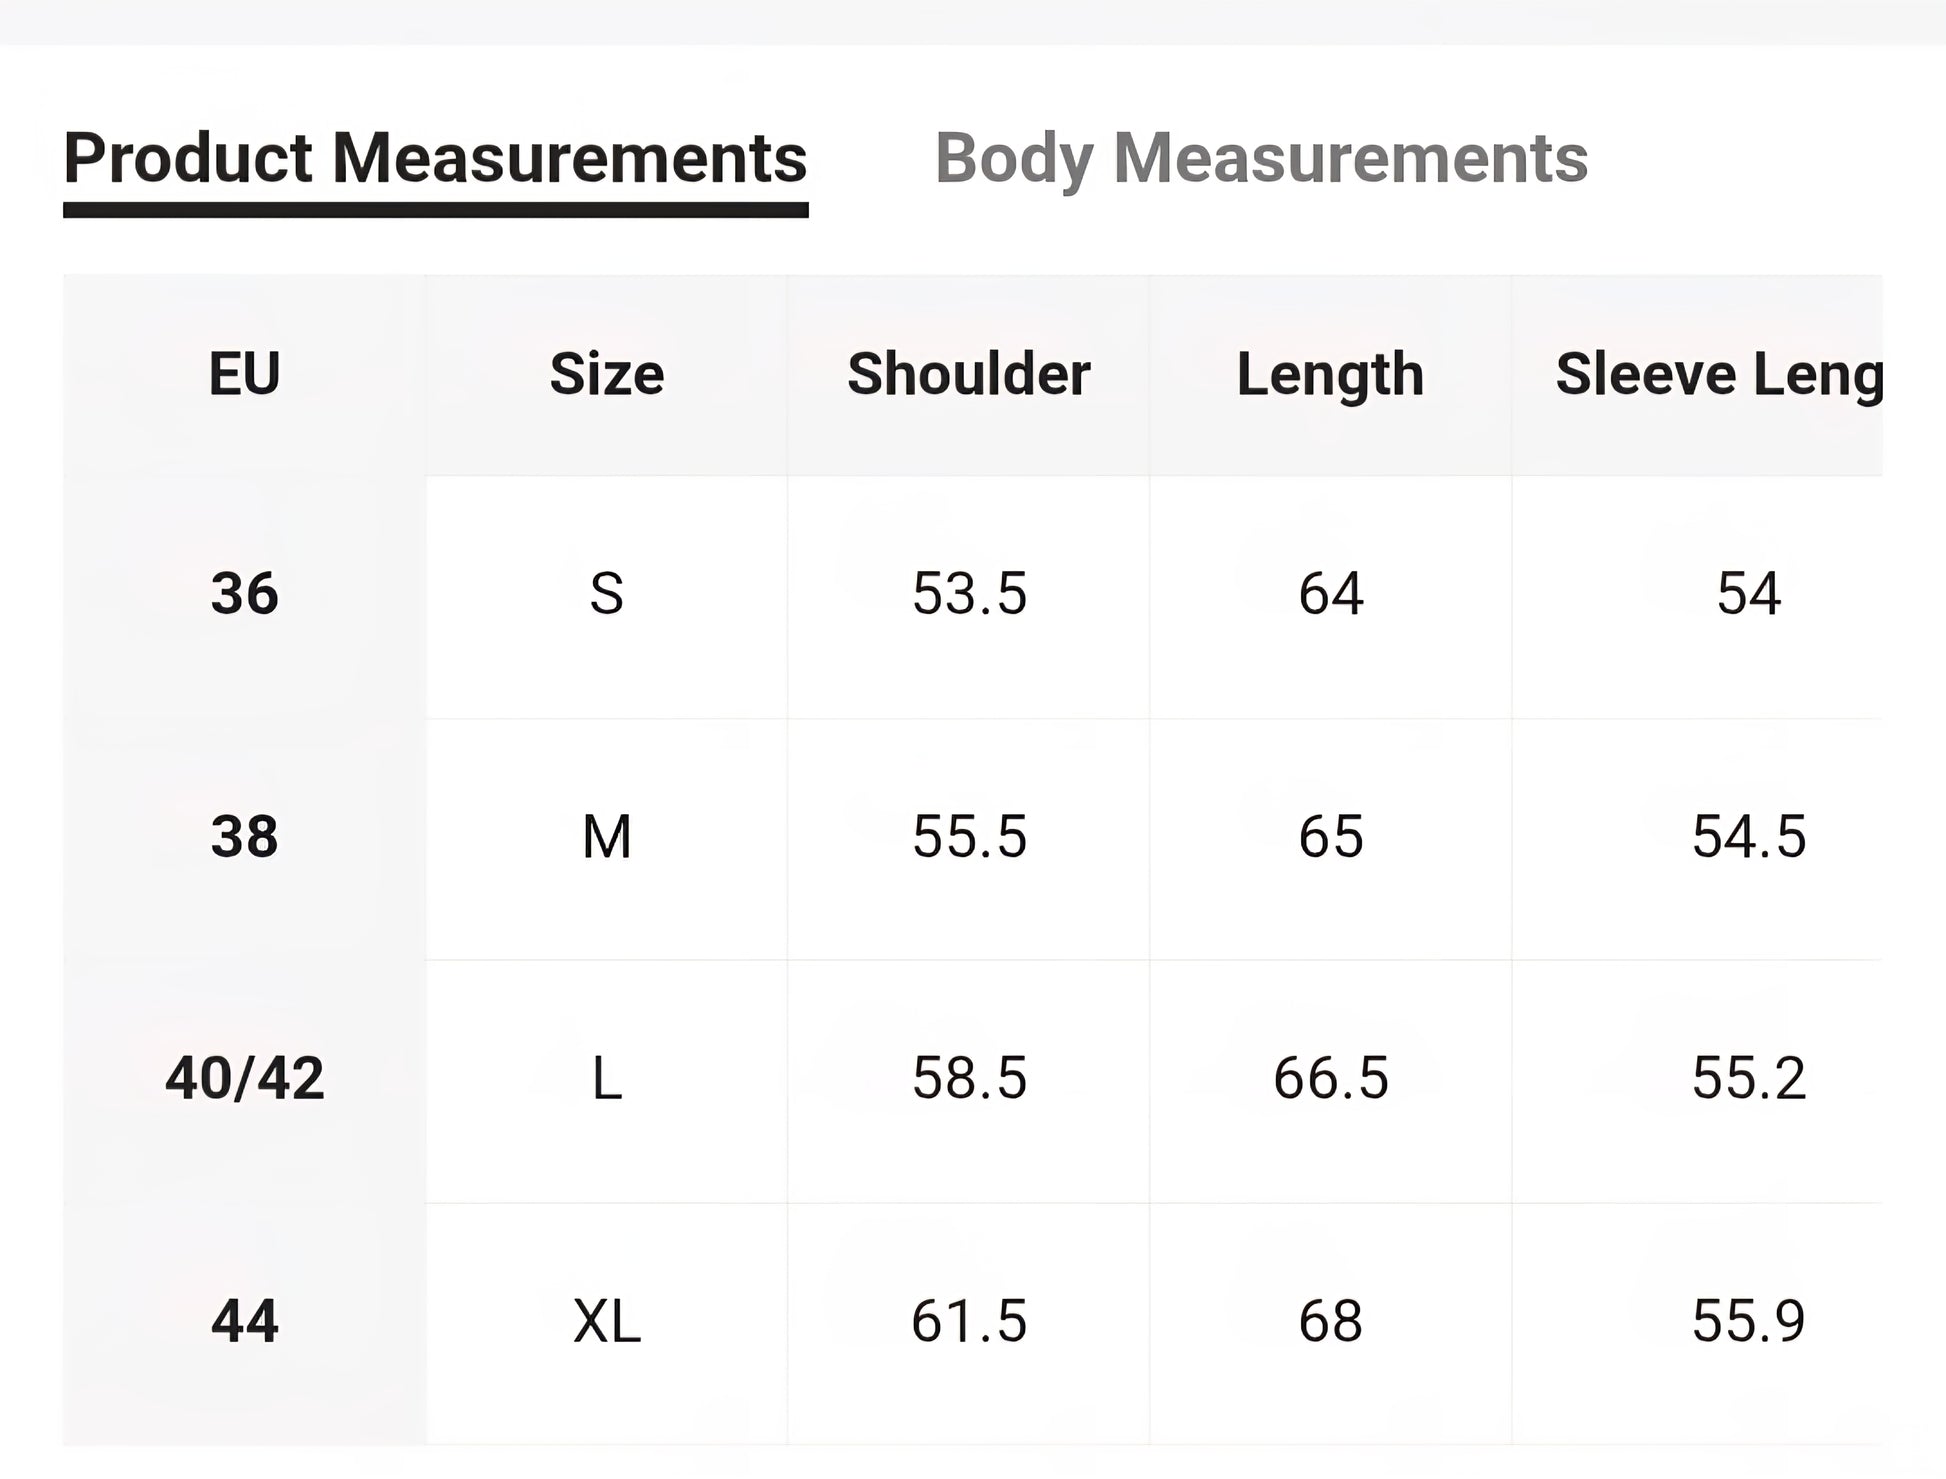1946x1479 pixels.
Task: Click the size M cell
Action: (x=606, y=837)
